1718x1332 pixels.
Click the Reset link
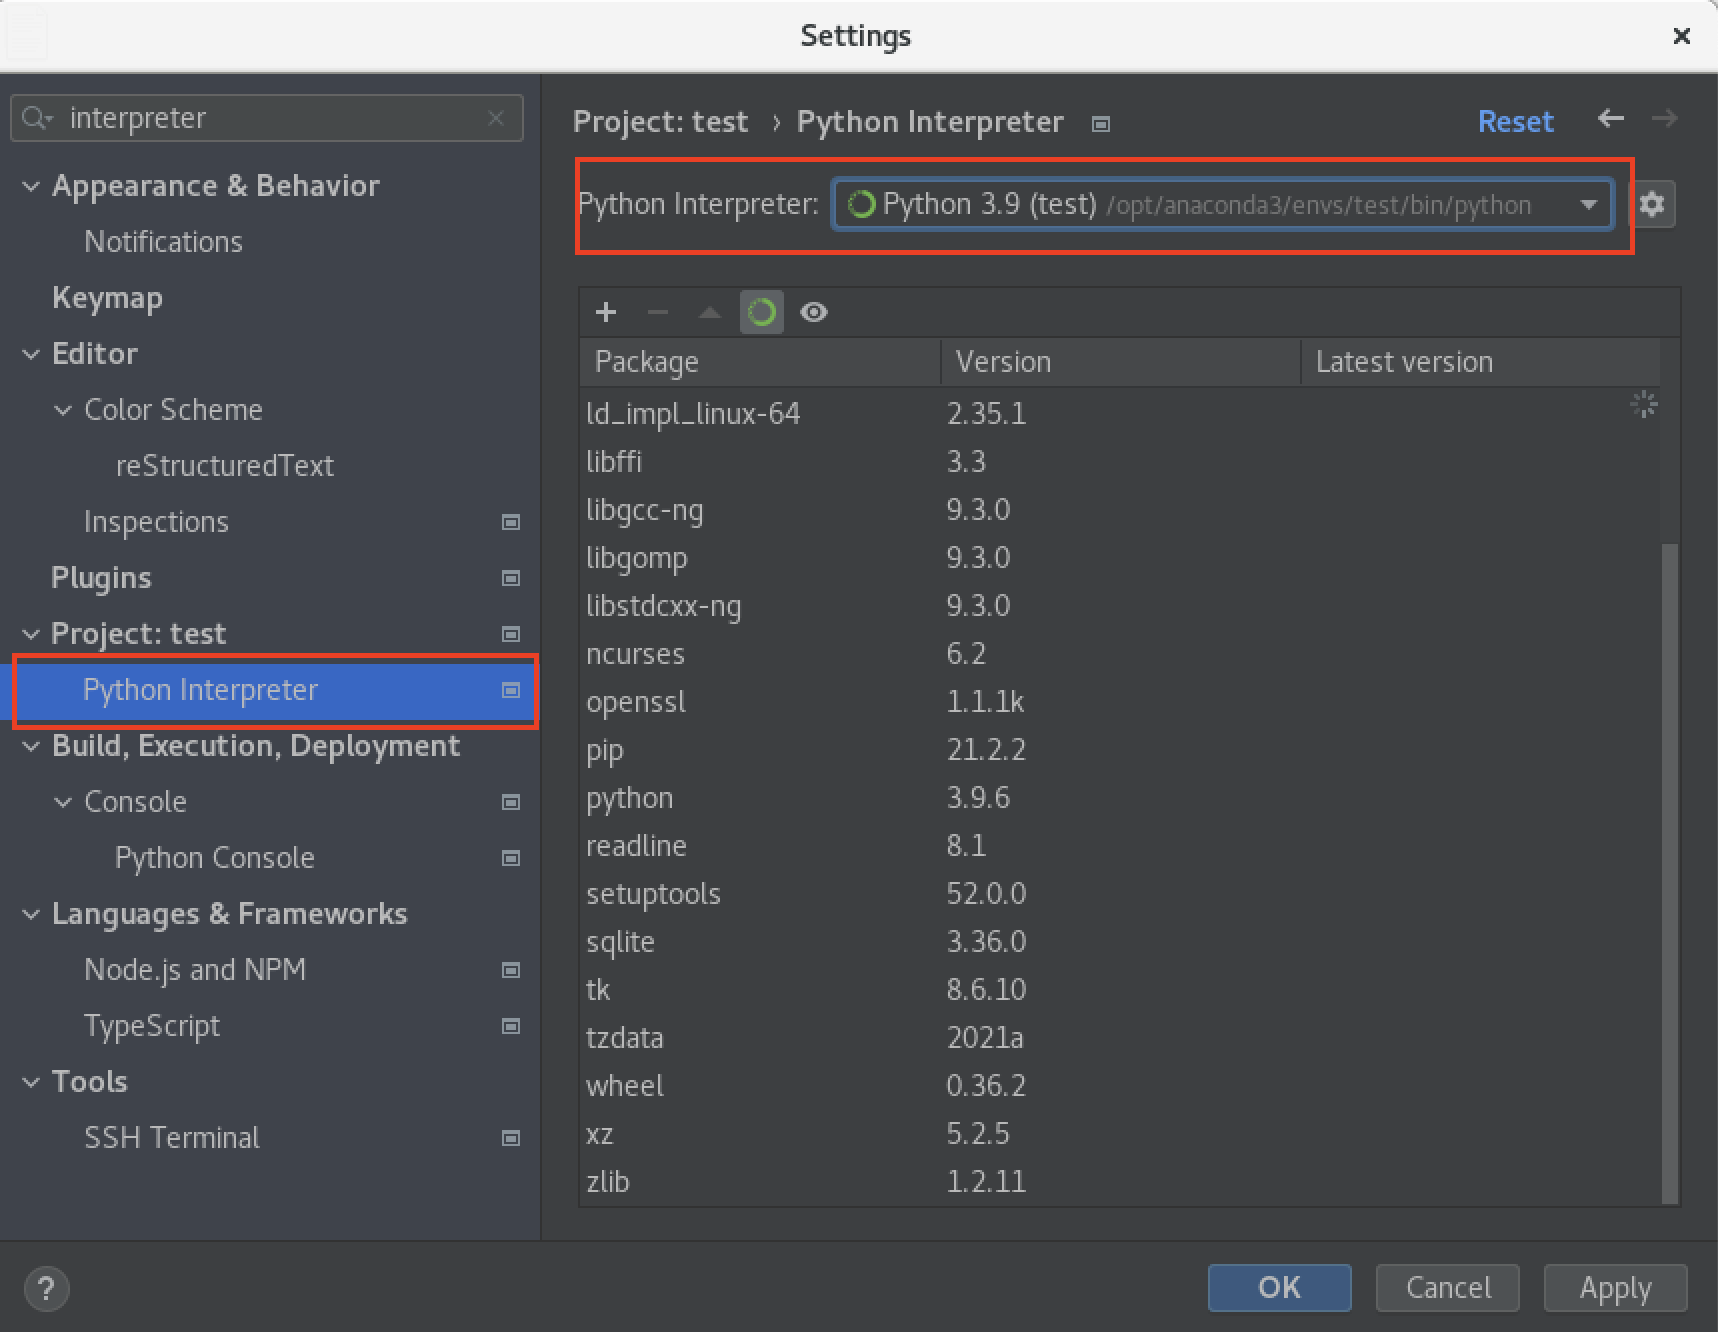pos(1515,120)
